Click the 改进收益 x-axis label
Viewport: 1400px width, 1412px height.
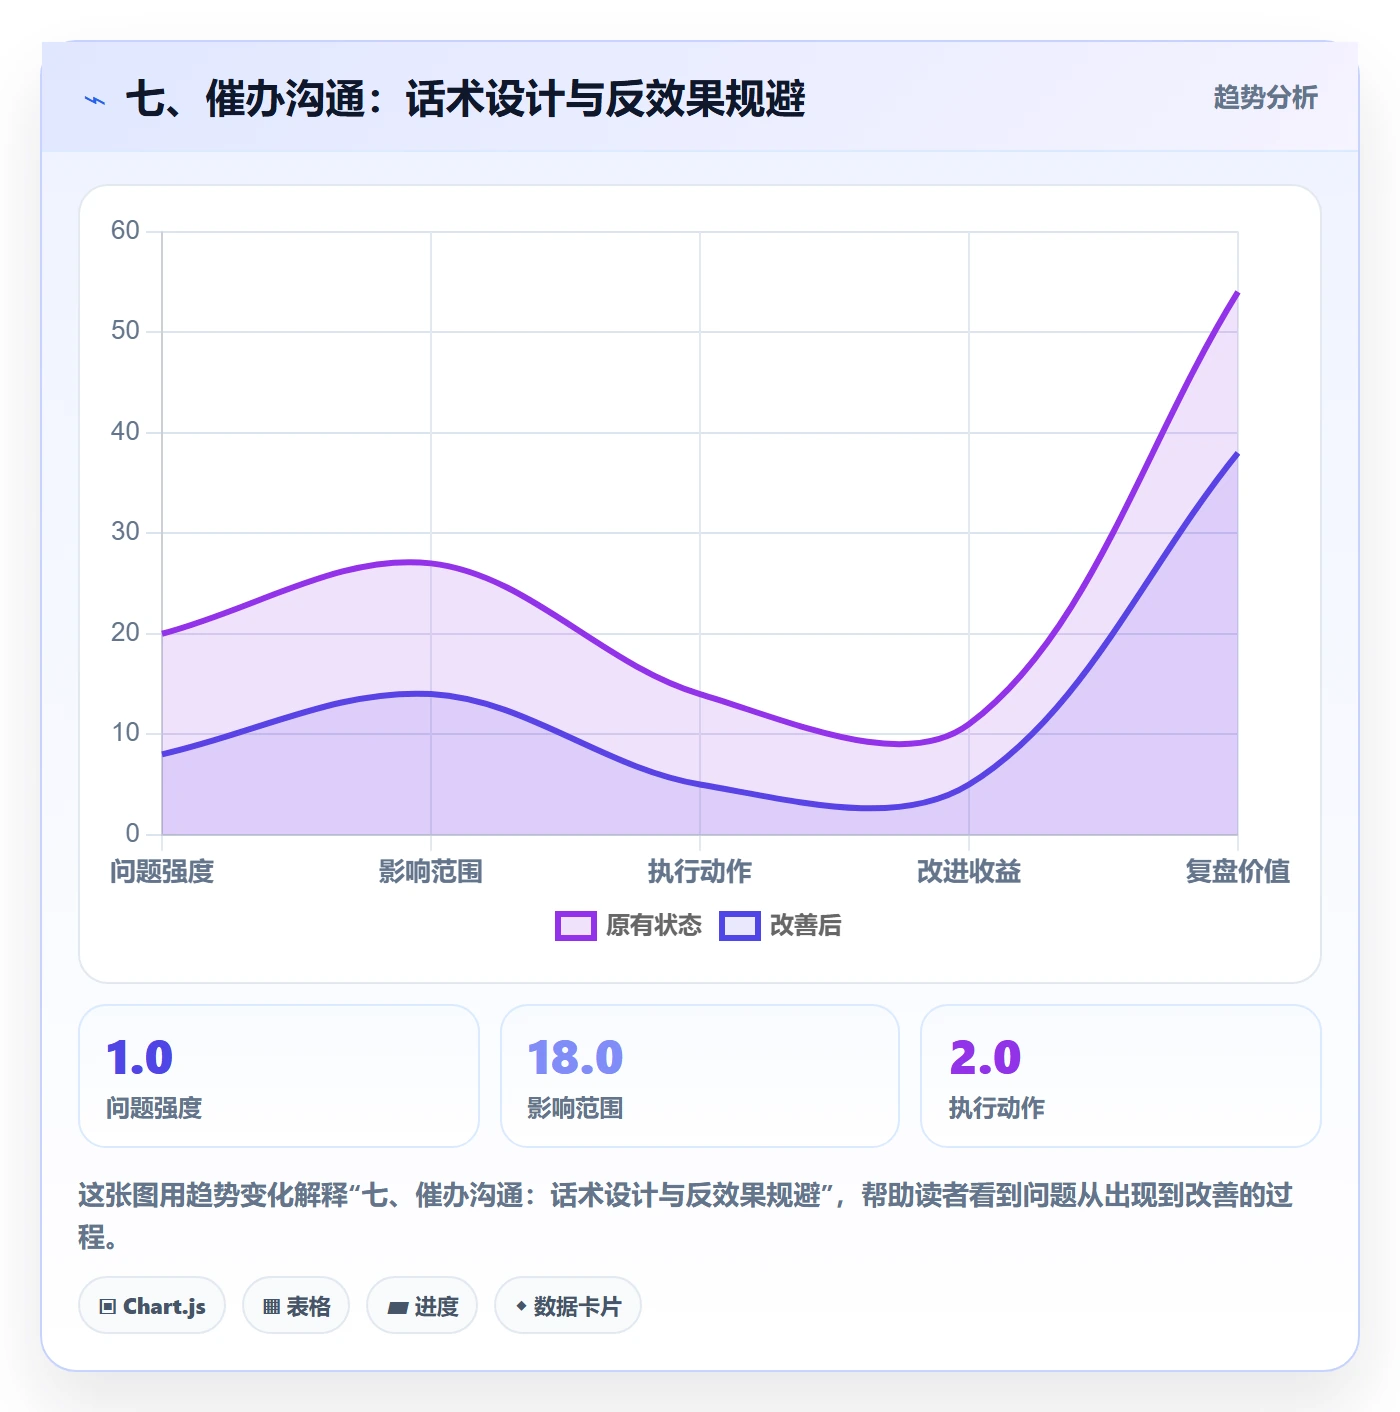969,872
